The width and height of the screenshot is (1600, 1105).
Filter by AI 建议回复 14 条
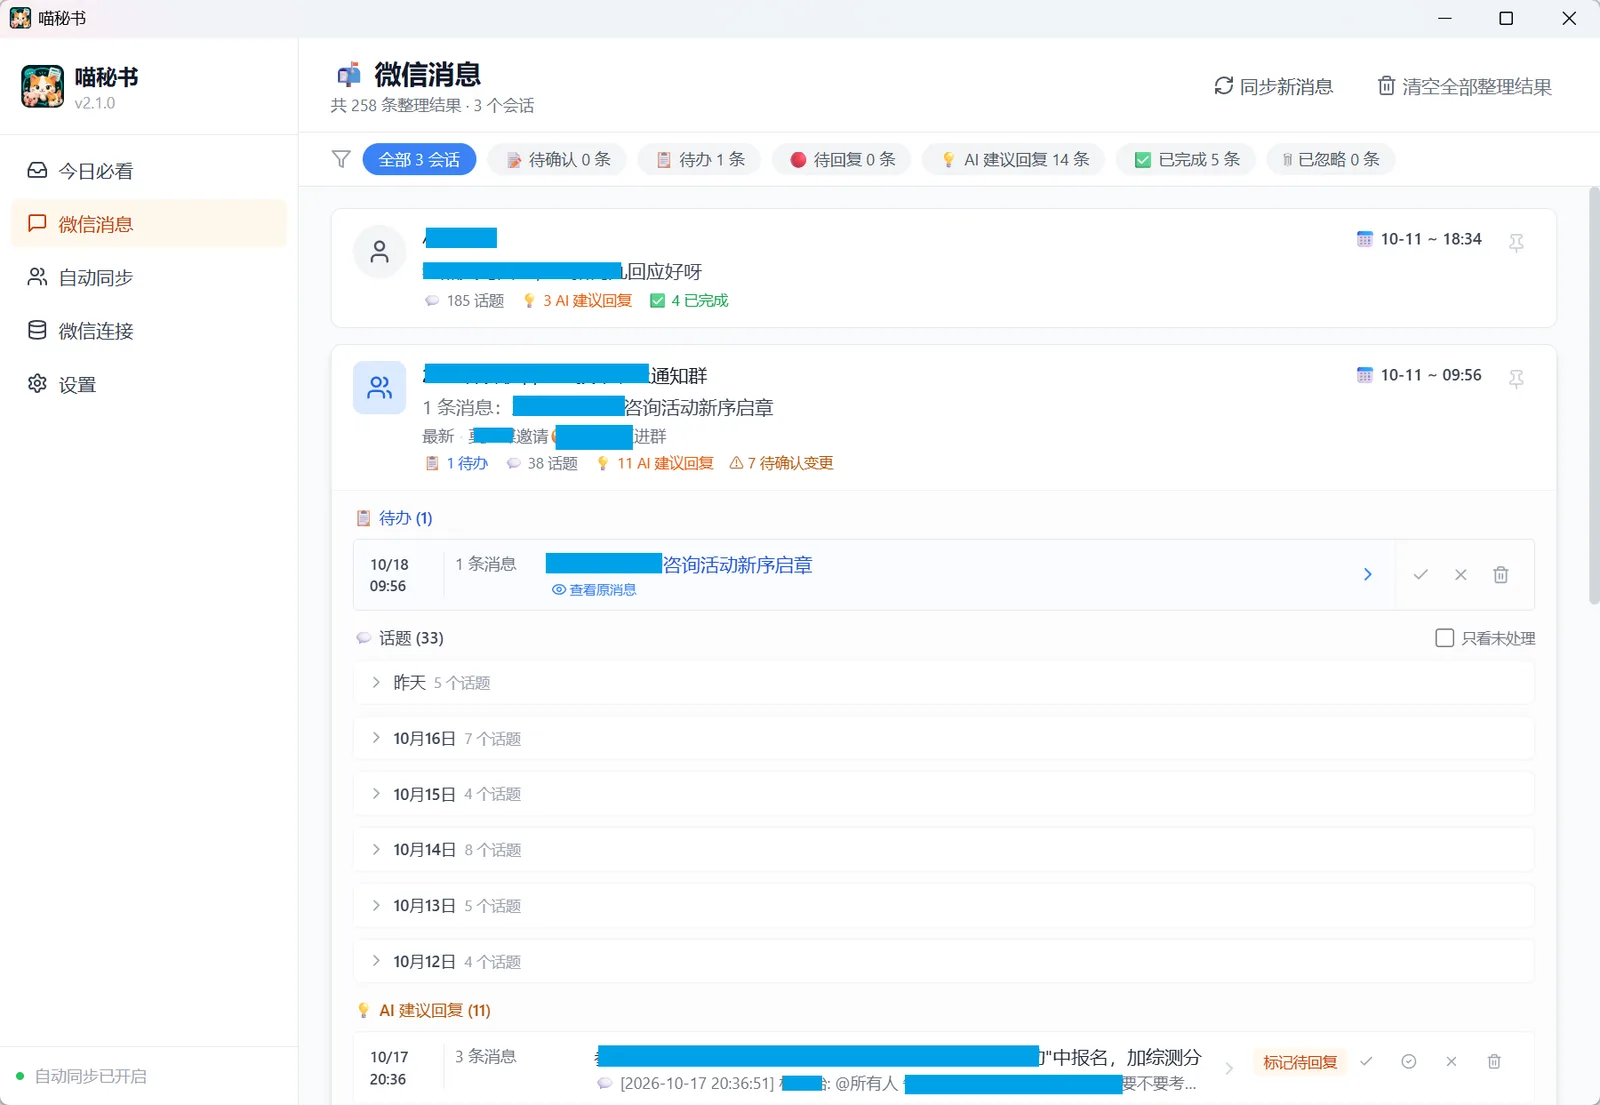pos(1014,159)
